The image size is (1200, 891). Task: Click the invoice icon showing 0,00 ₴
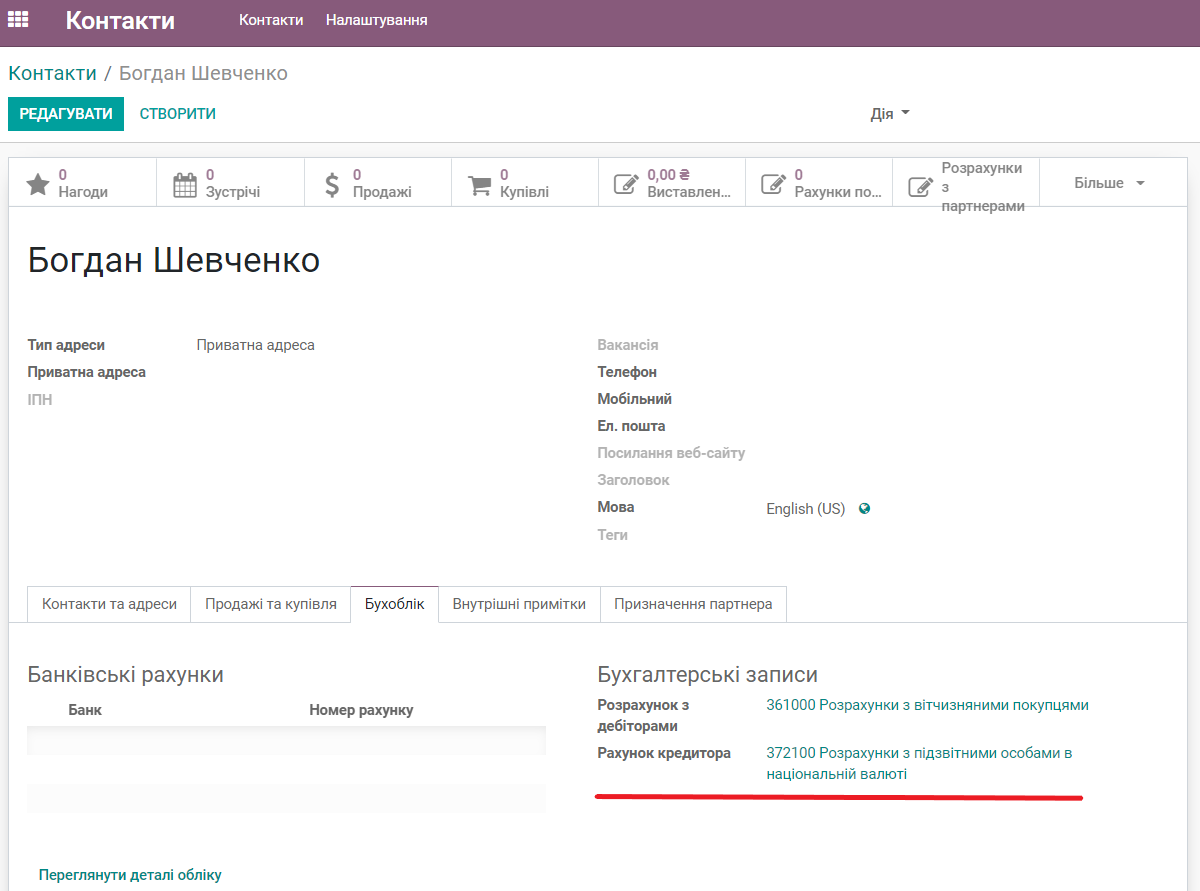click(624, 183)
